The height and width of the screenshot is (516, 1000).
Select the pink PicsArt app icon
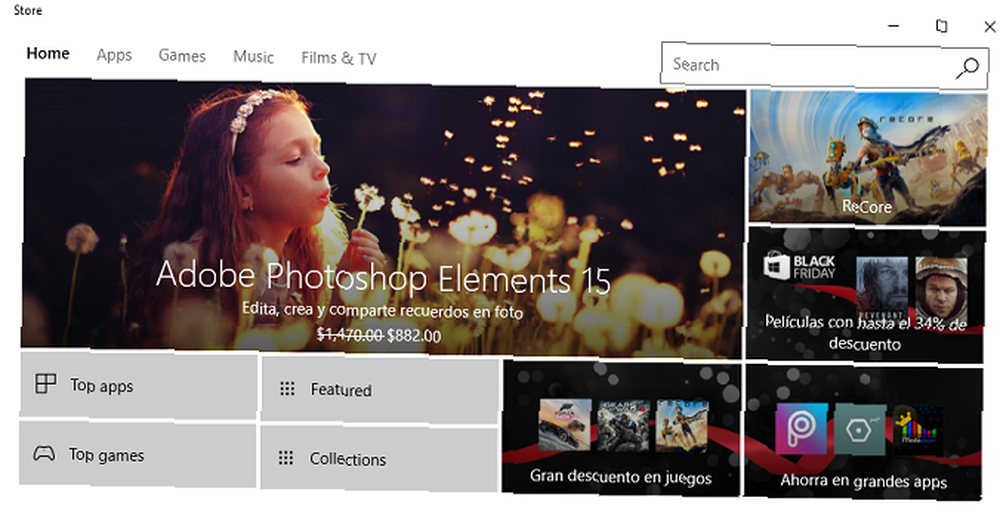click(x=802, y=429)
